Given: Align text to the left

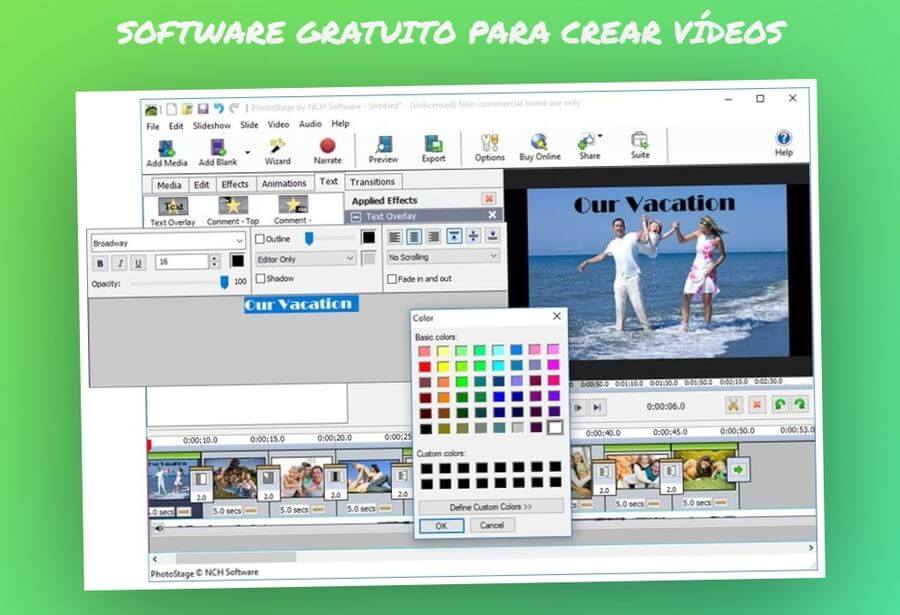Looking at the screenshot, I should pyautogui.click(x=395, y=236).
